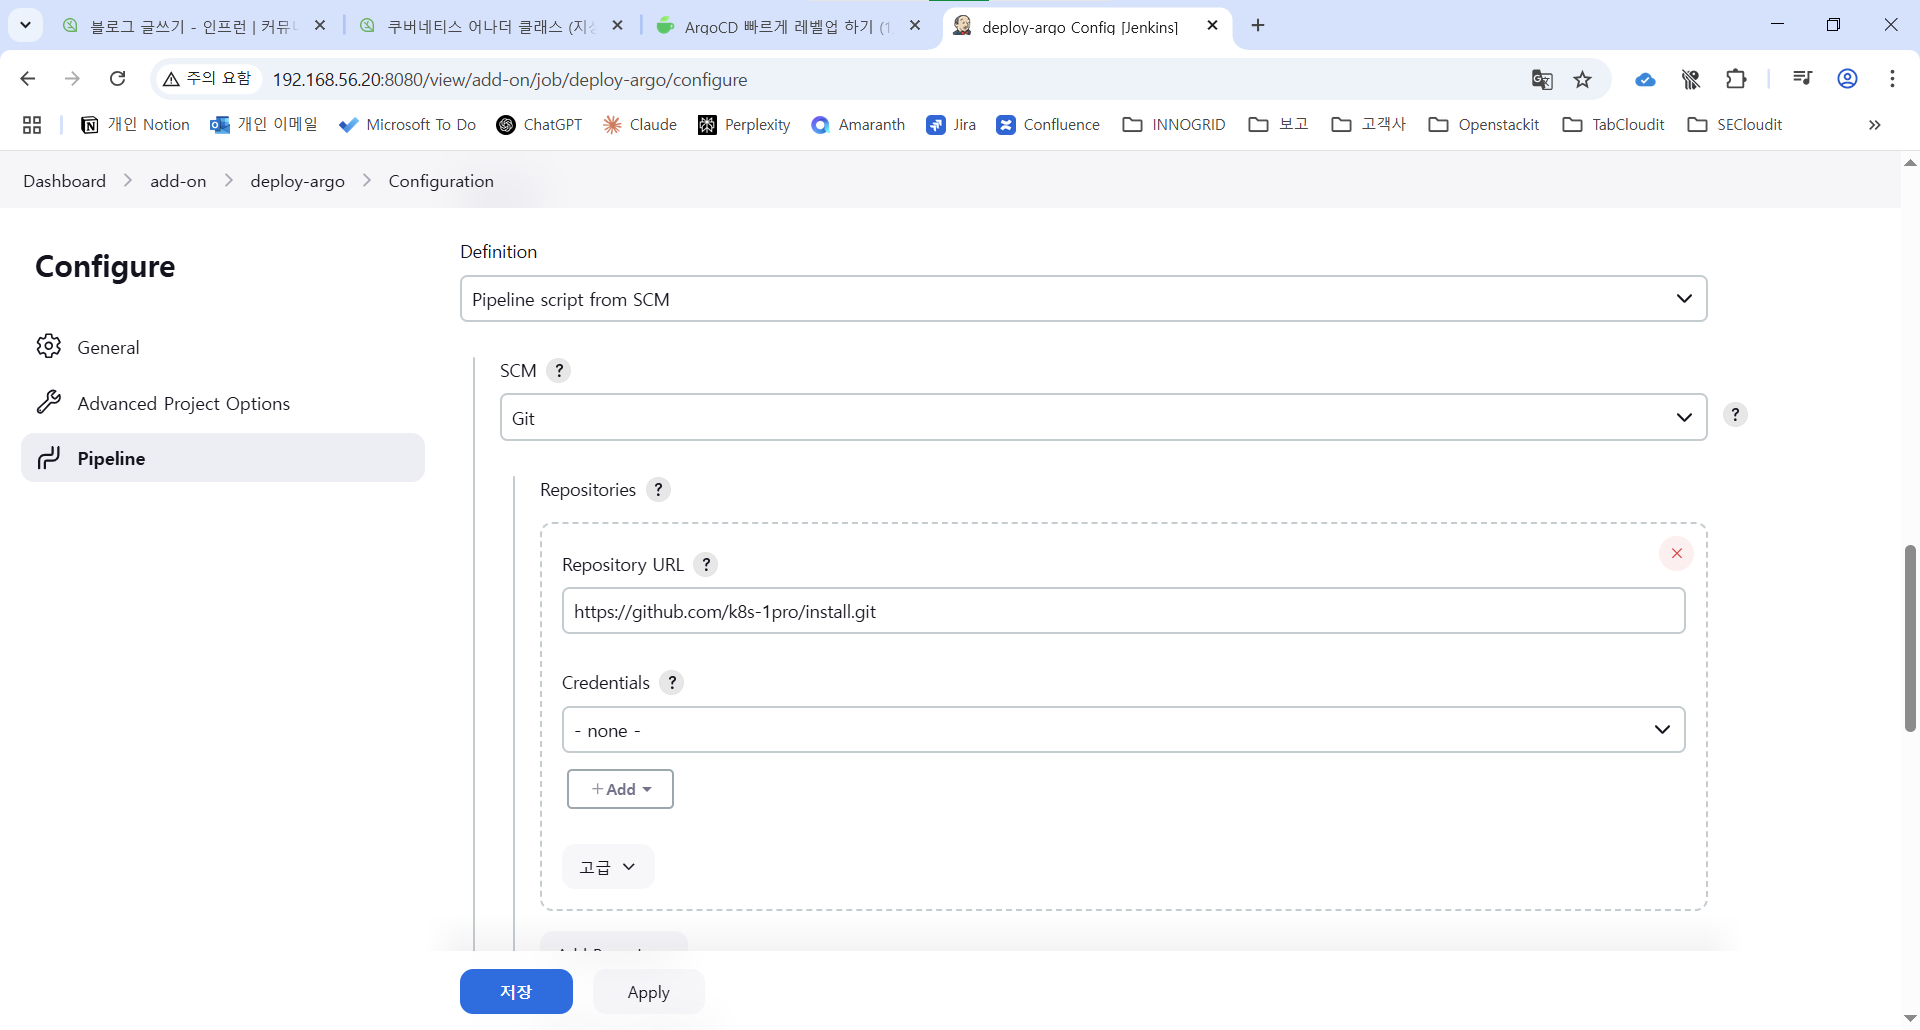Image resolution: width=1920 pixels, height=1030 pixels.
Task: Go to General section in sidebar
Action: coord(108,347)
